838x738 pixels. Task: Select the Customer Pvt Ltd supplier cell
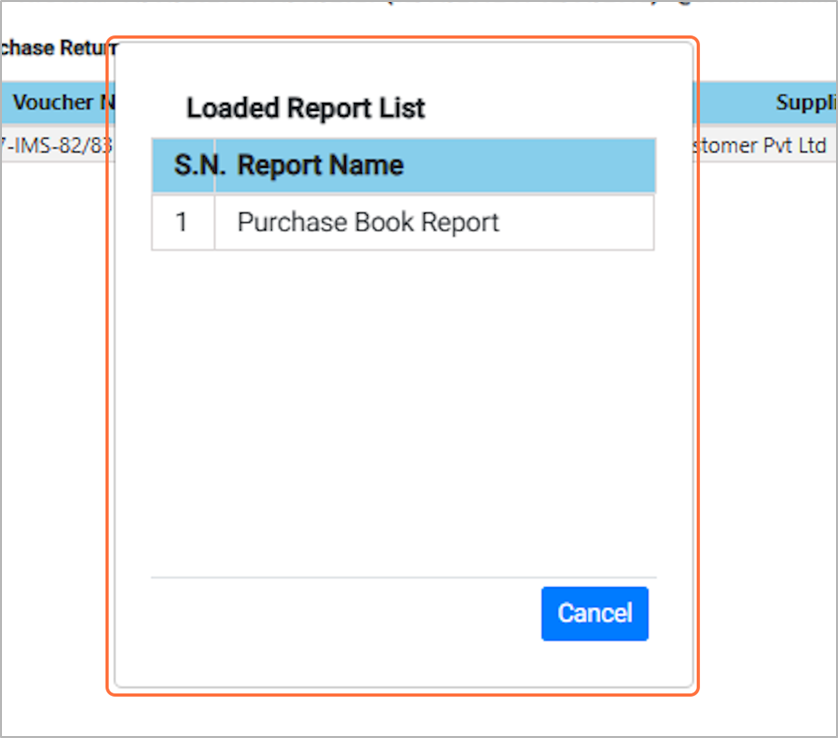762,146
